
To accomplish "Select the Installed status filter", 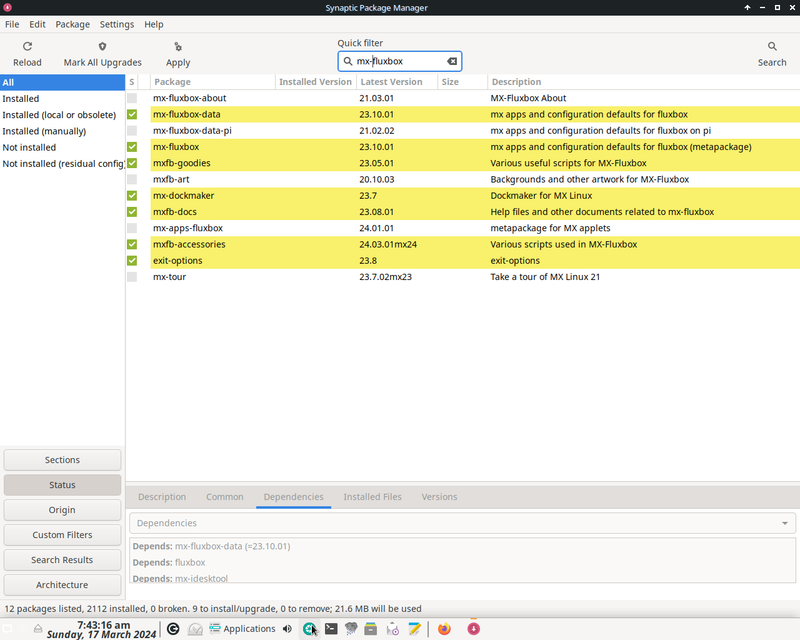I will click(62, 99).
